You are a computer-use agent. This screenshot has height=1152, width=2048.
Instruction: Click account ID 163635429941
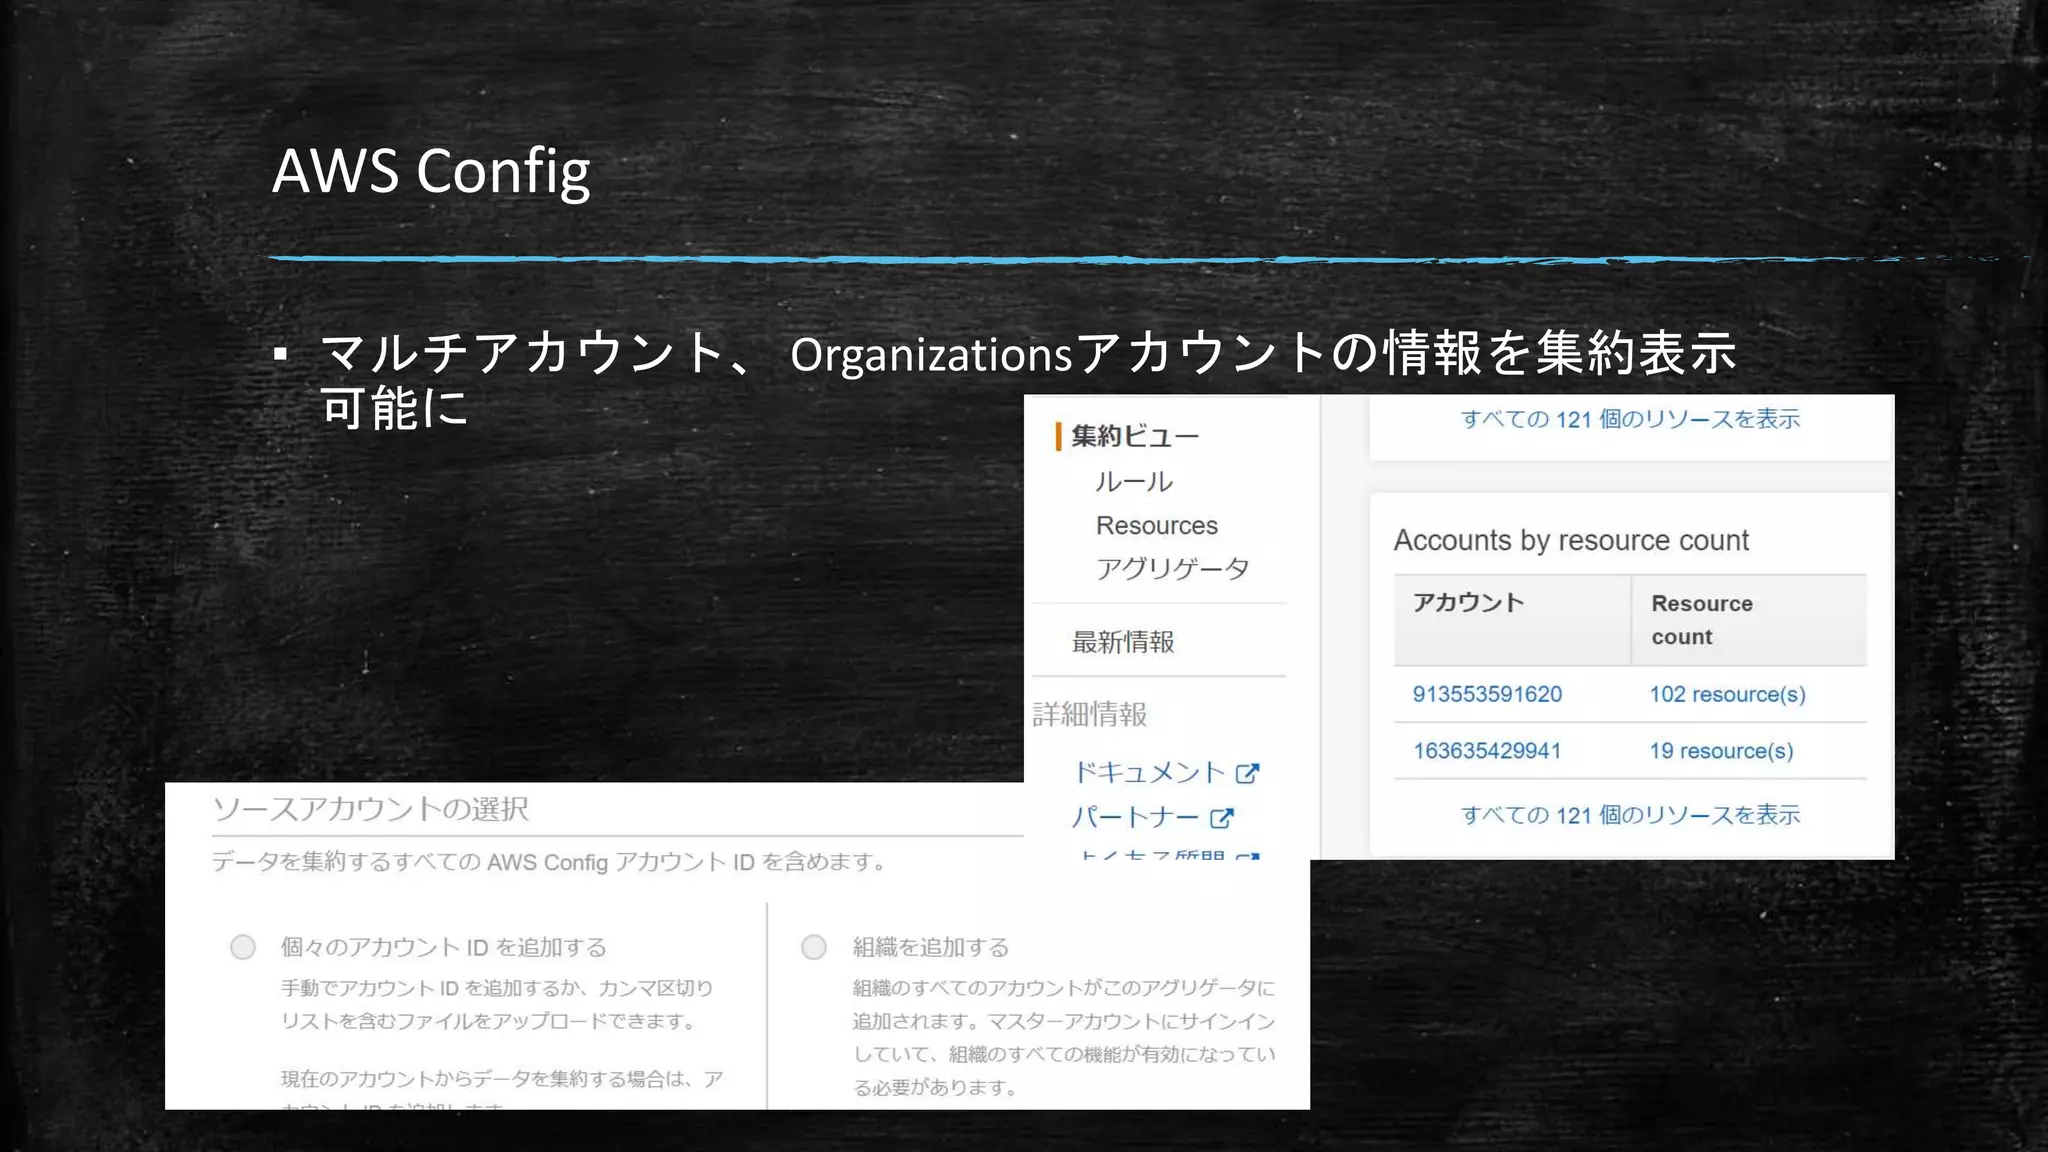[1487, 751]
